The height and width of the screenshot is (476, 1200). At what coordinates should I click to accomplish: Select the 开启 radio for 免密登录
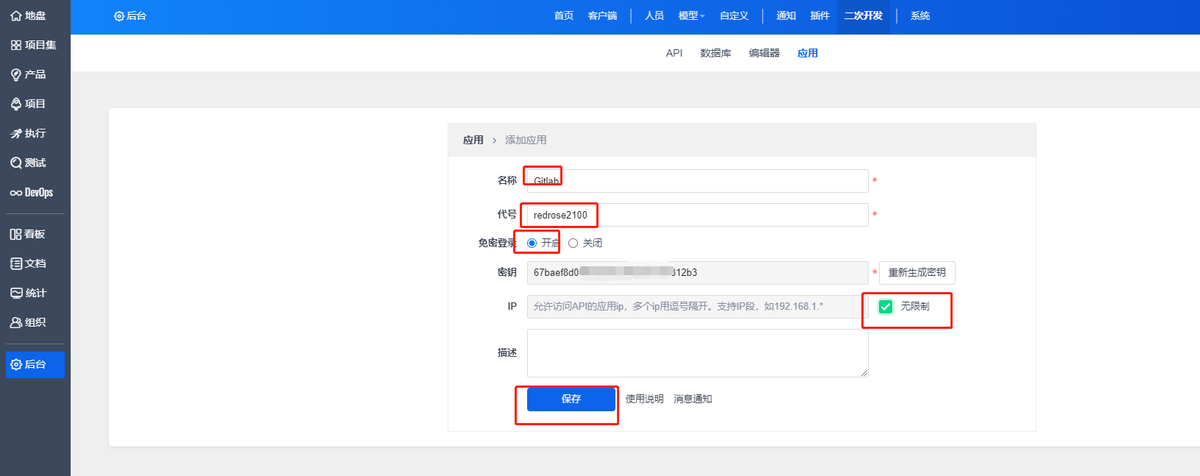(532, 243)
